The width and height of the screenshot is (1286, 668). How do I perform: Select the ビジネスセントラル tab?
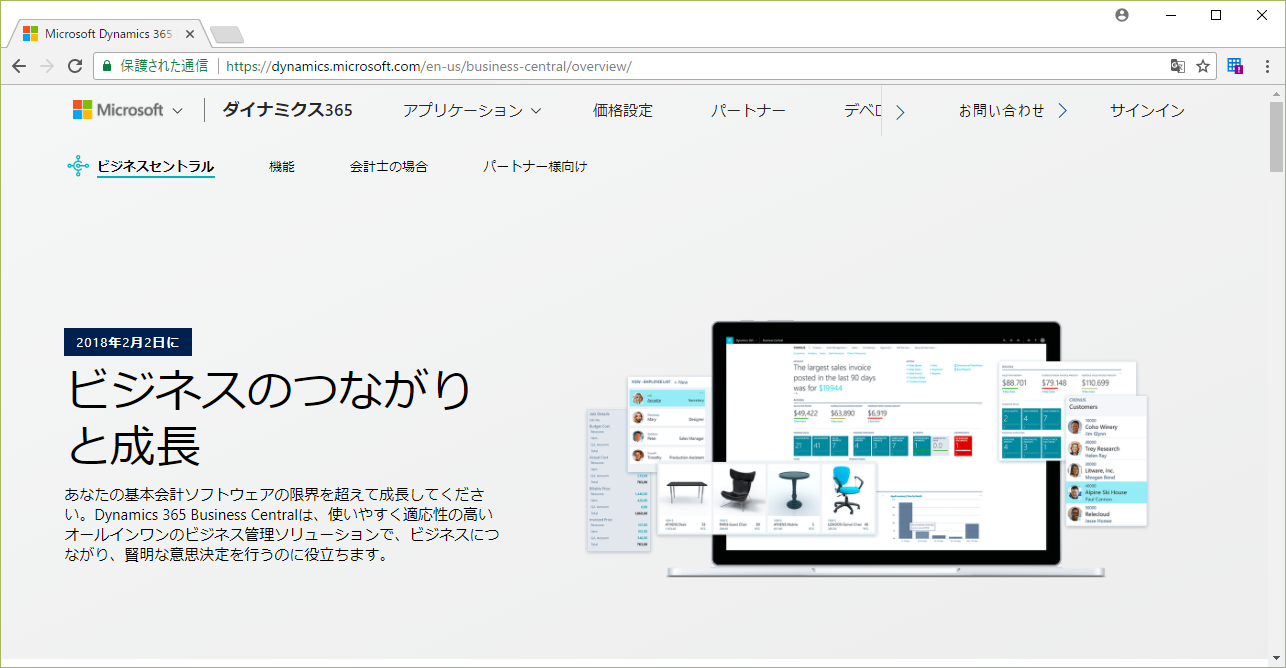click(x=156, y=166)
